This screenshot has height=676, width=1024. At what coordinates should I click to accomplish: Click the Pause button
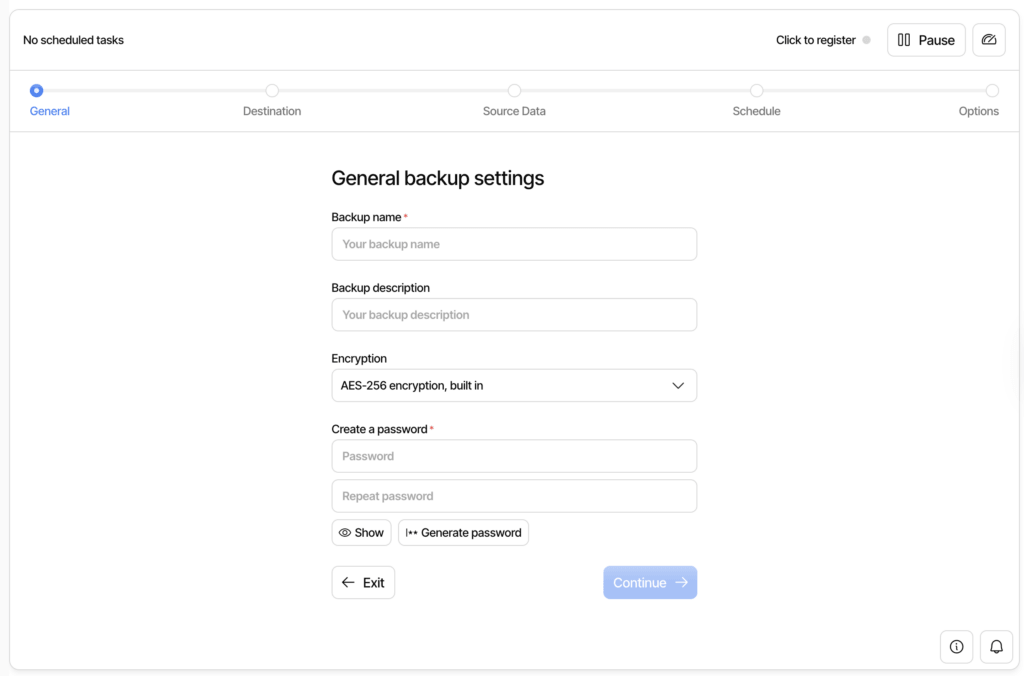point(926,40)
